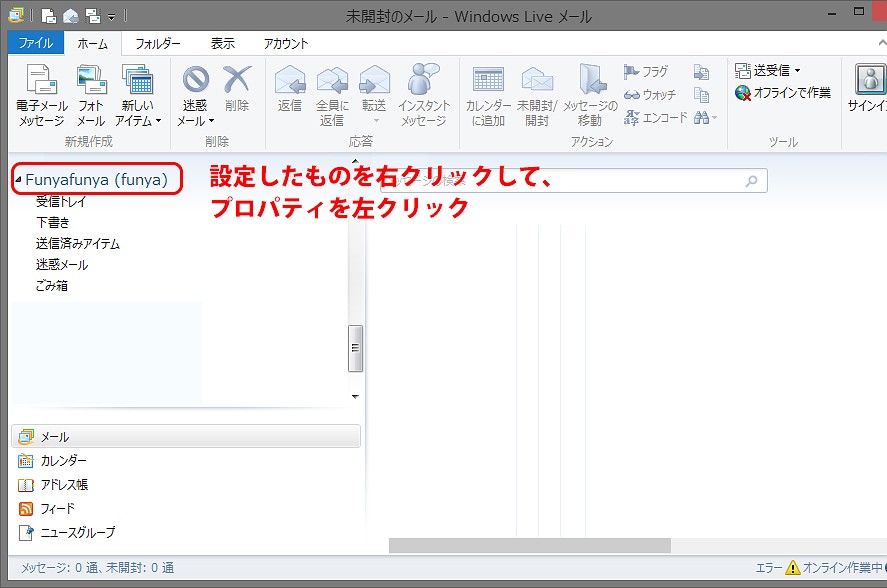Image resolution: width=887 pixels, height=588 pixels.
Task: Open the 下書き drafts folder
Action: coord(53,222)
